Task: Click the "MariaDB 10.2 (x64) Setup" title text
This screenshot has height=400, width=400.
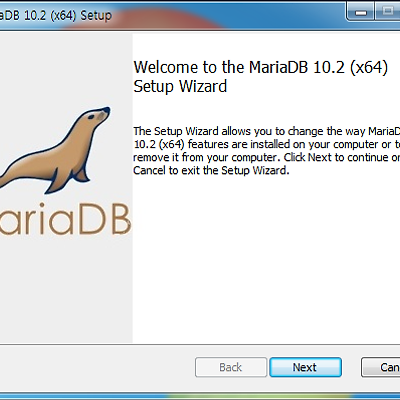Action: 55,16
